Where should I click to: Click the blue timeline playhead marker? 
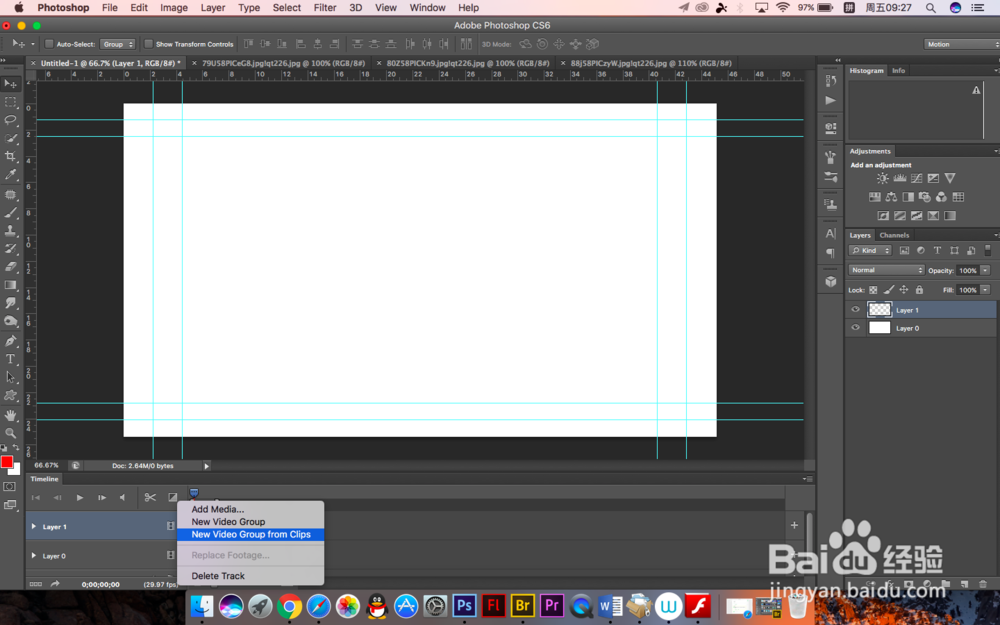click(x=194, y=493)
